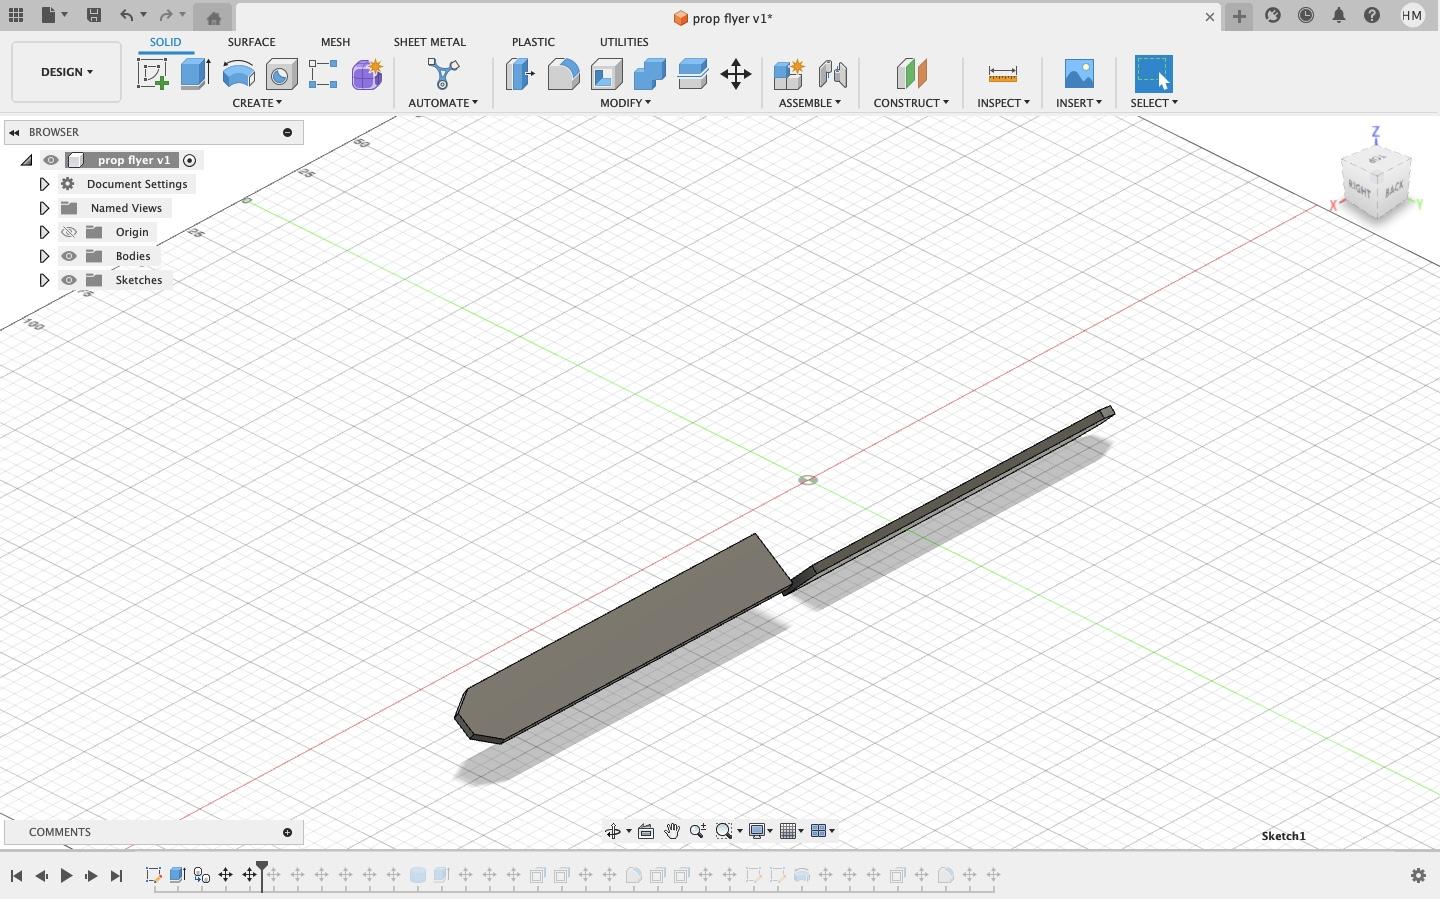Expand the Bodies folder

[x=44, y=256]
